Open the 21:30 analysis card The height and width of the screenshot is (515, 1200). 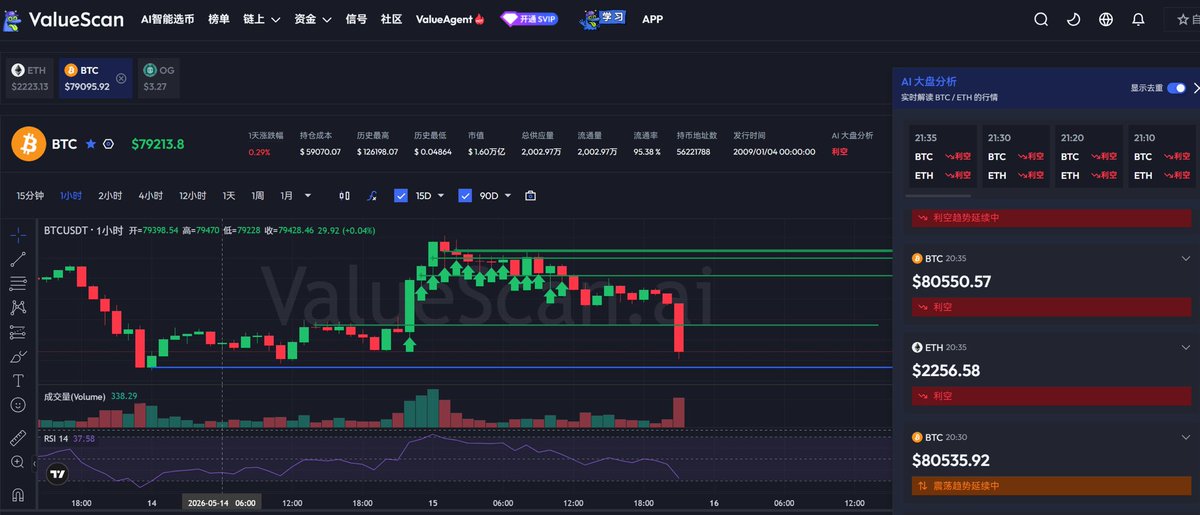click(1015, 157)
